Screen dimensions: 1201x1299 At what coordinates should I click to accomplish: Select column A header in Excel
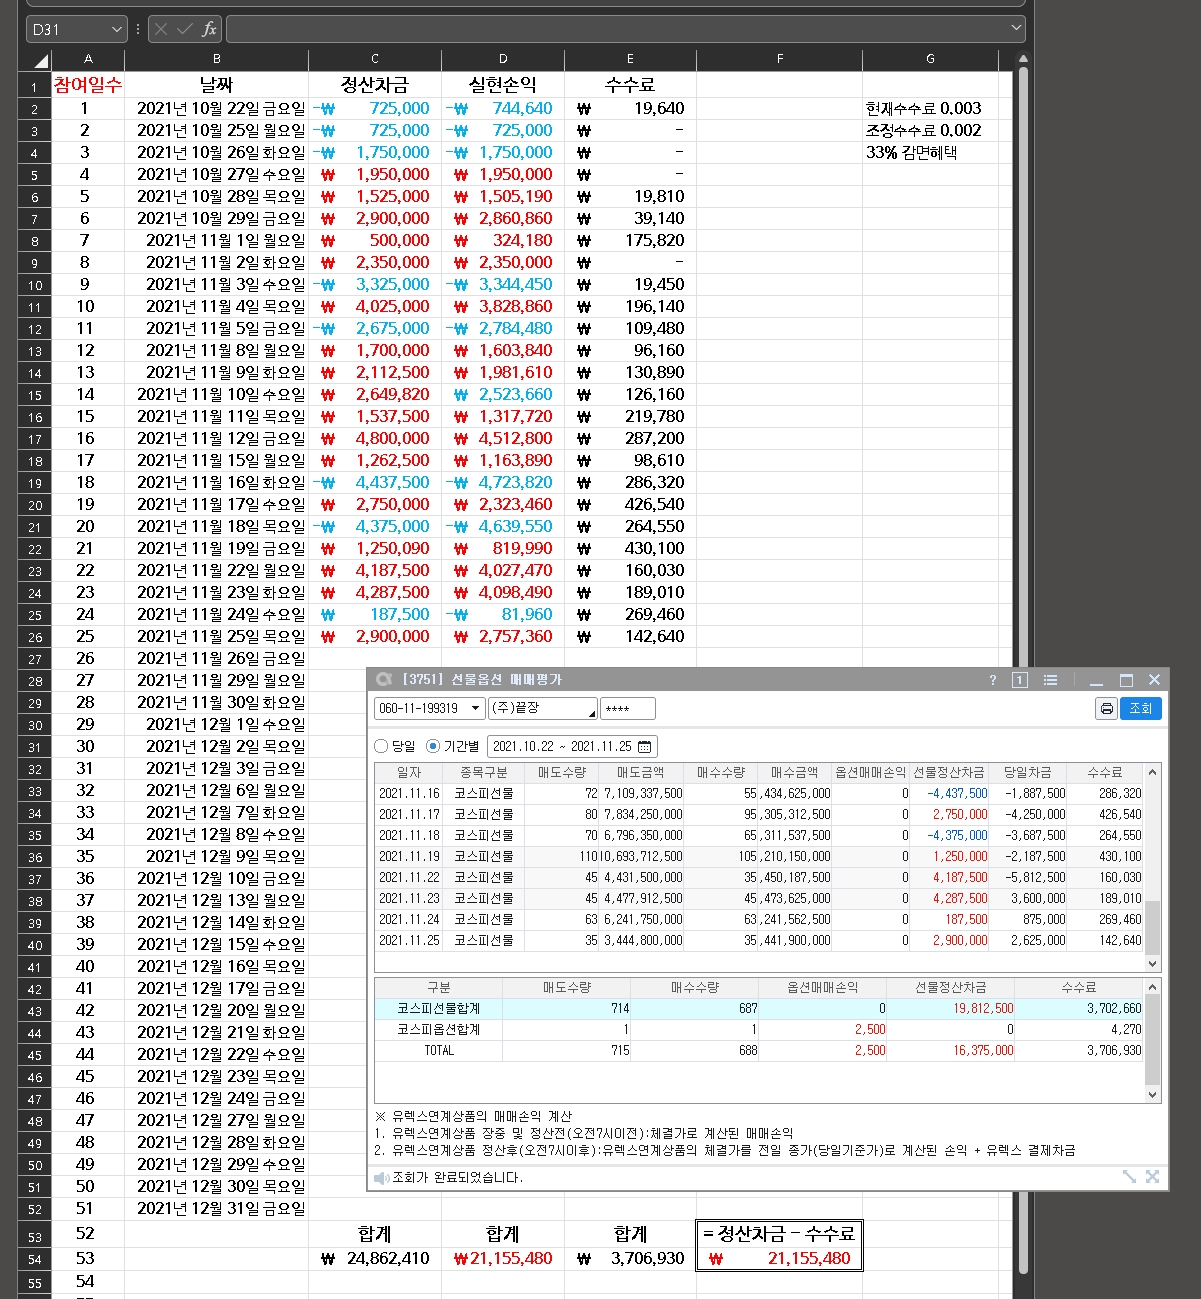(88, 59)
